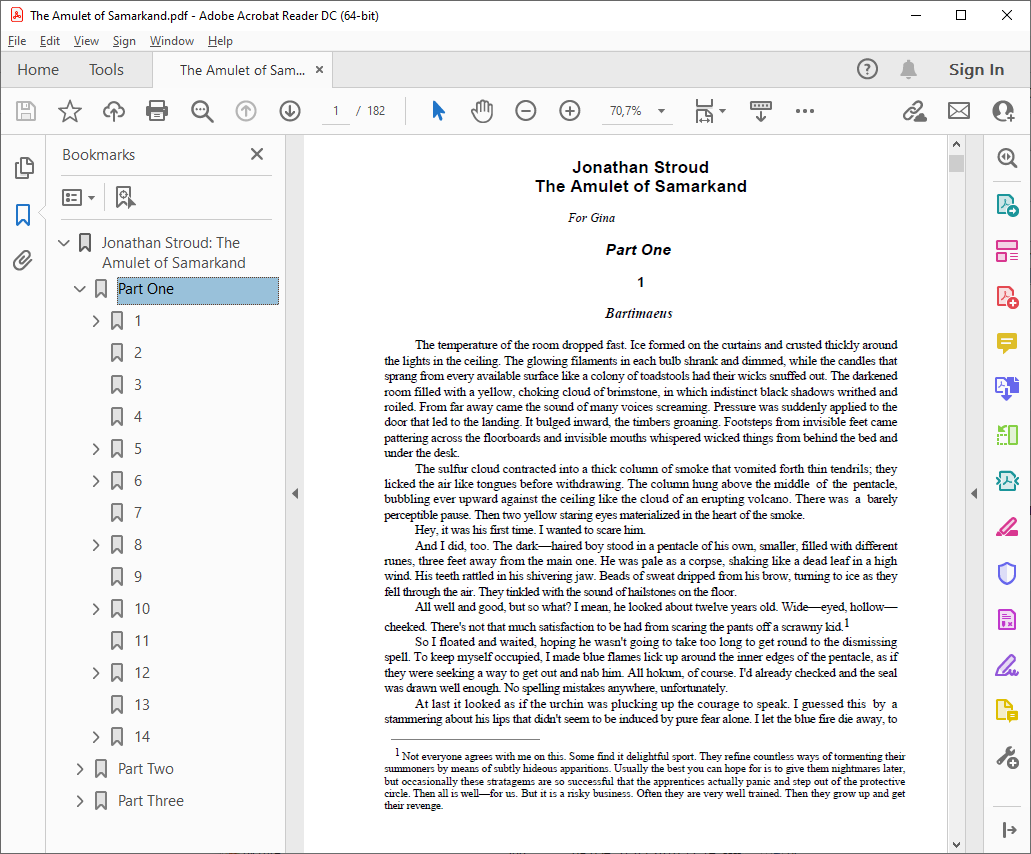Expand the Part Two bookmark

(80, 769)
